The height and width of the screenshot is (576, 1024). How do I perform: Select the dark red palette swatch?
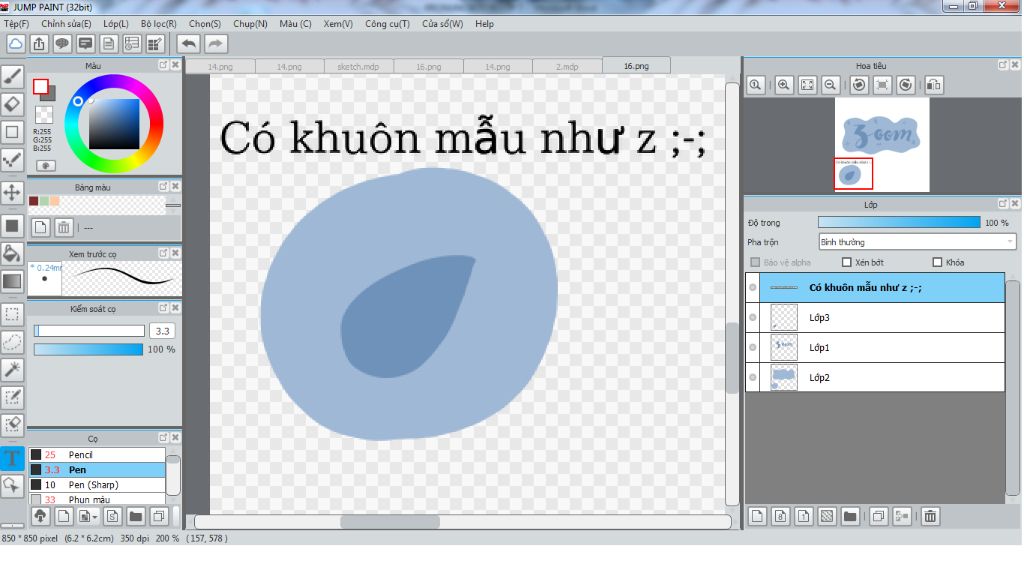(33, 201)
